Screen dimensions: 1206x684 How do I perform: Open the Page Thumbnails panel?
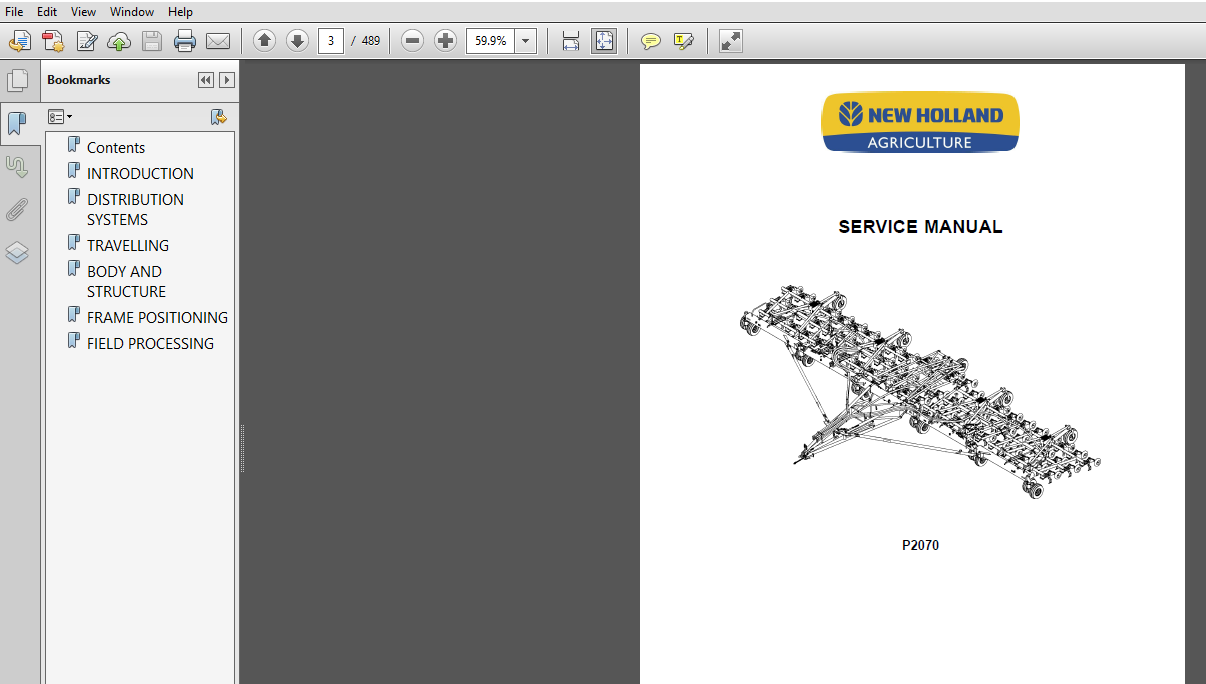(17, 81)
